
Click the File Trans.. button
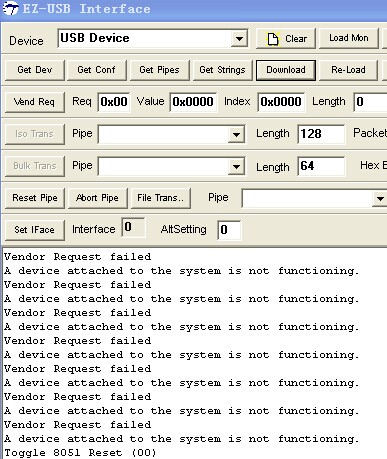(161, 198)
